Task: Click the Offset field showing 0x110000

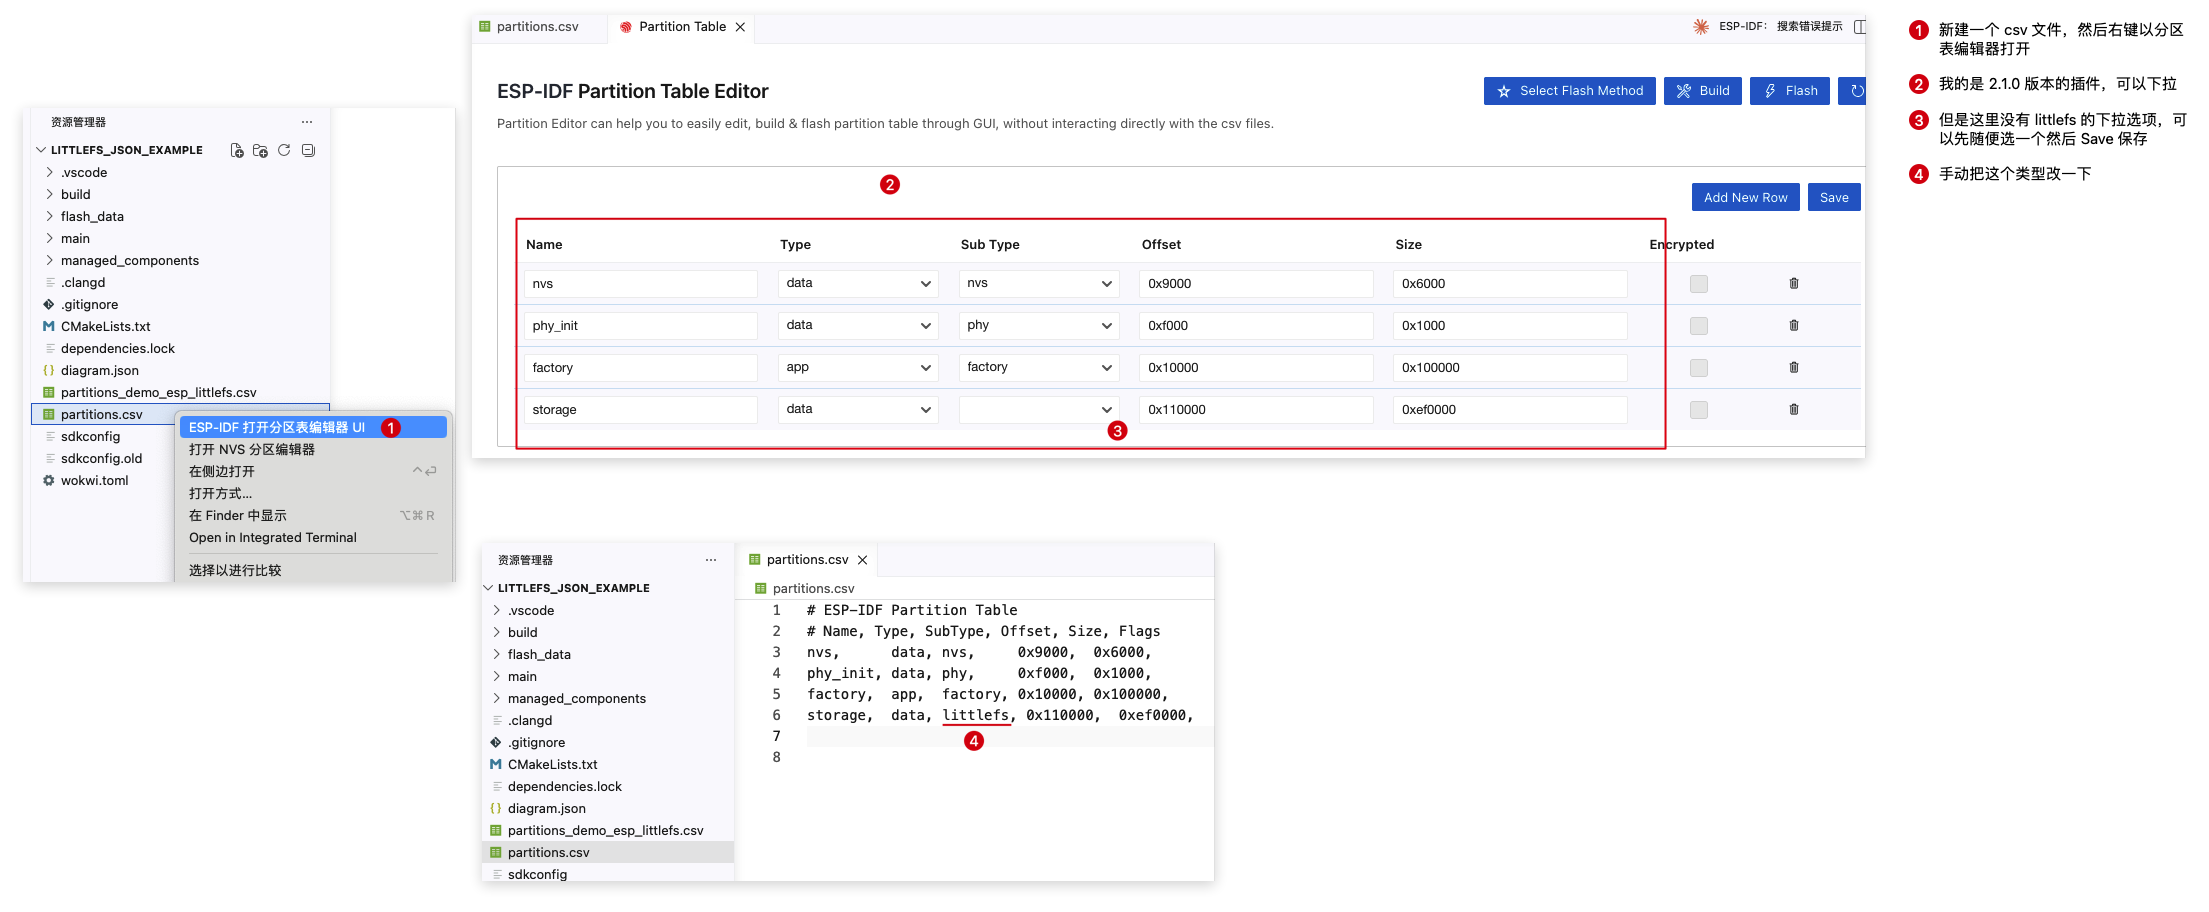Action: 1256,410
